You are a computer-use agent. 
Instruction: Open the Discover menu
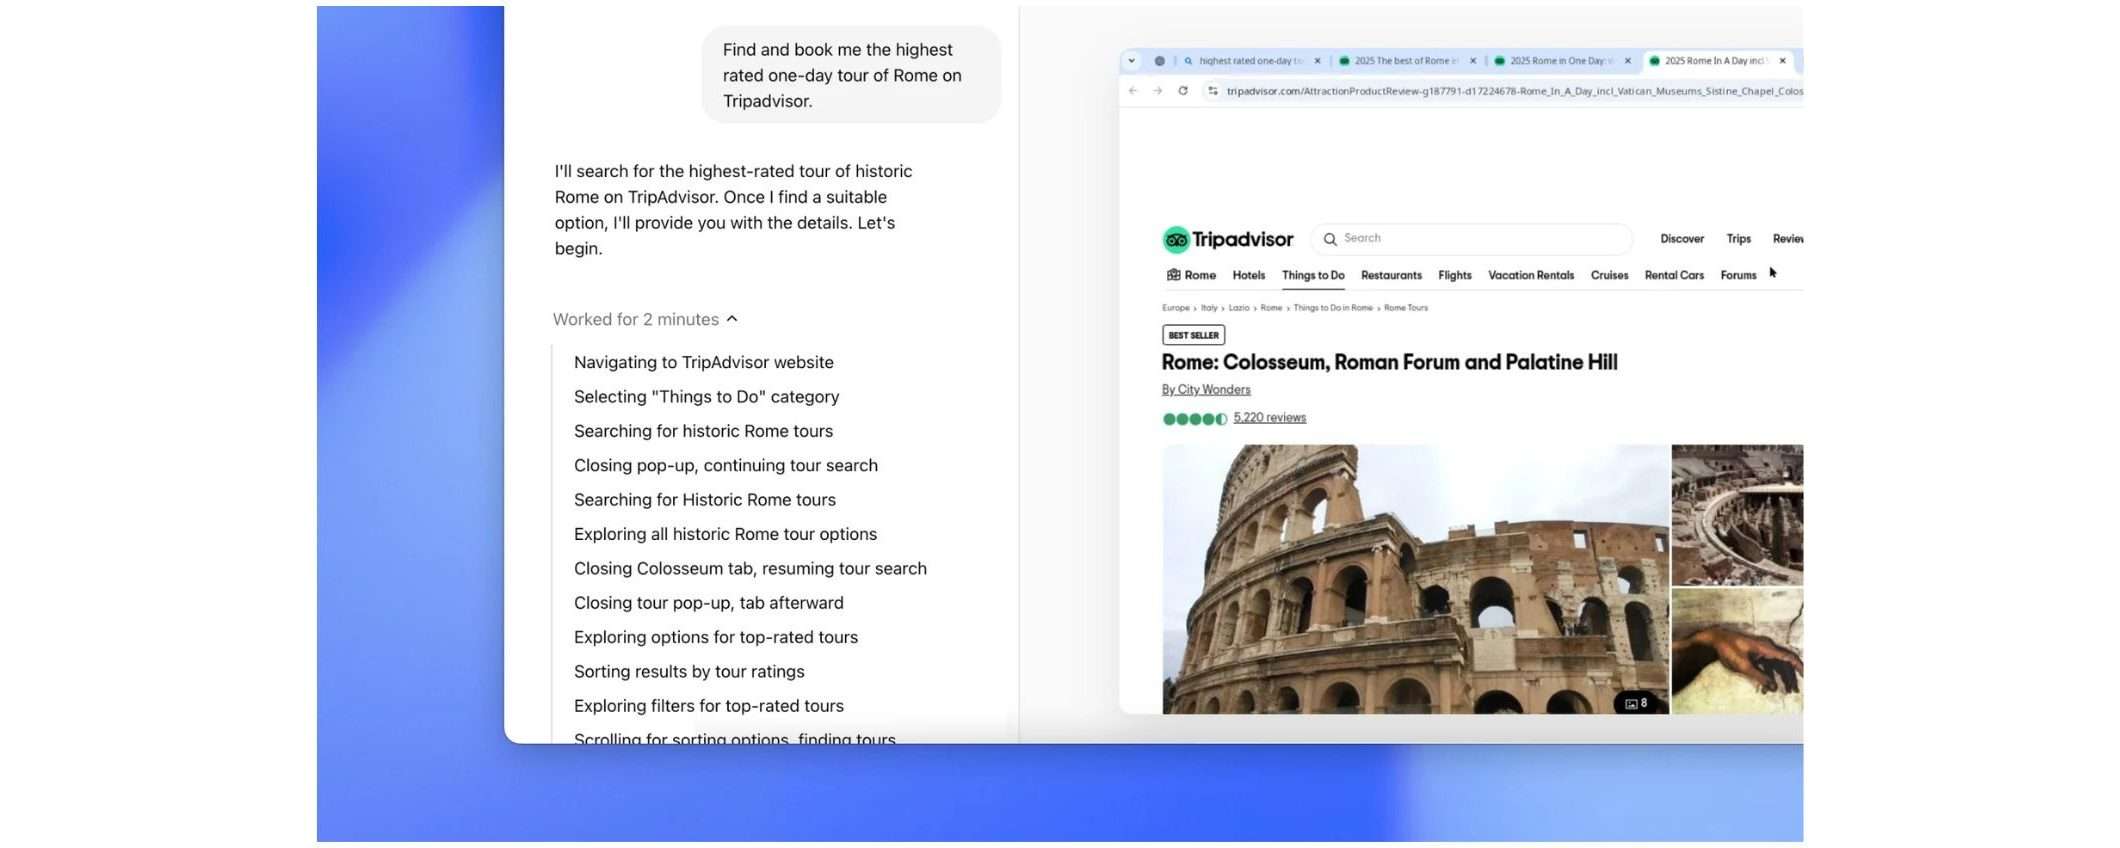(1682, 239)
